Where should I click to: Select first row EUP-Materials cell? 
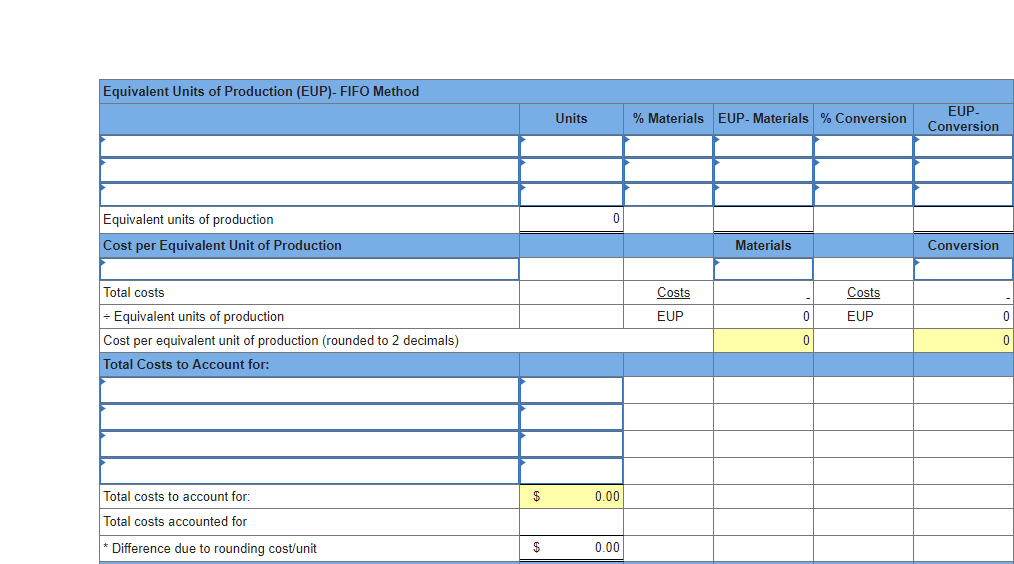(763, 146)
